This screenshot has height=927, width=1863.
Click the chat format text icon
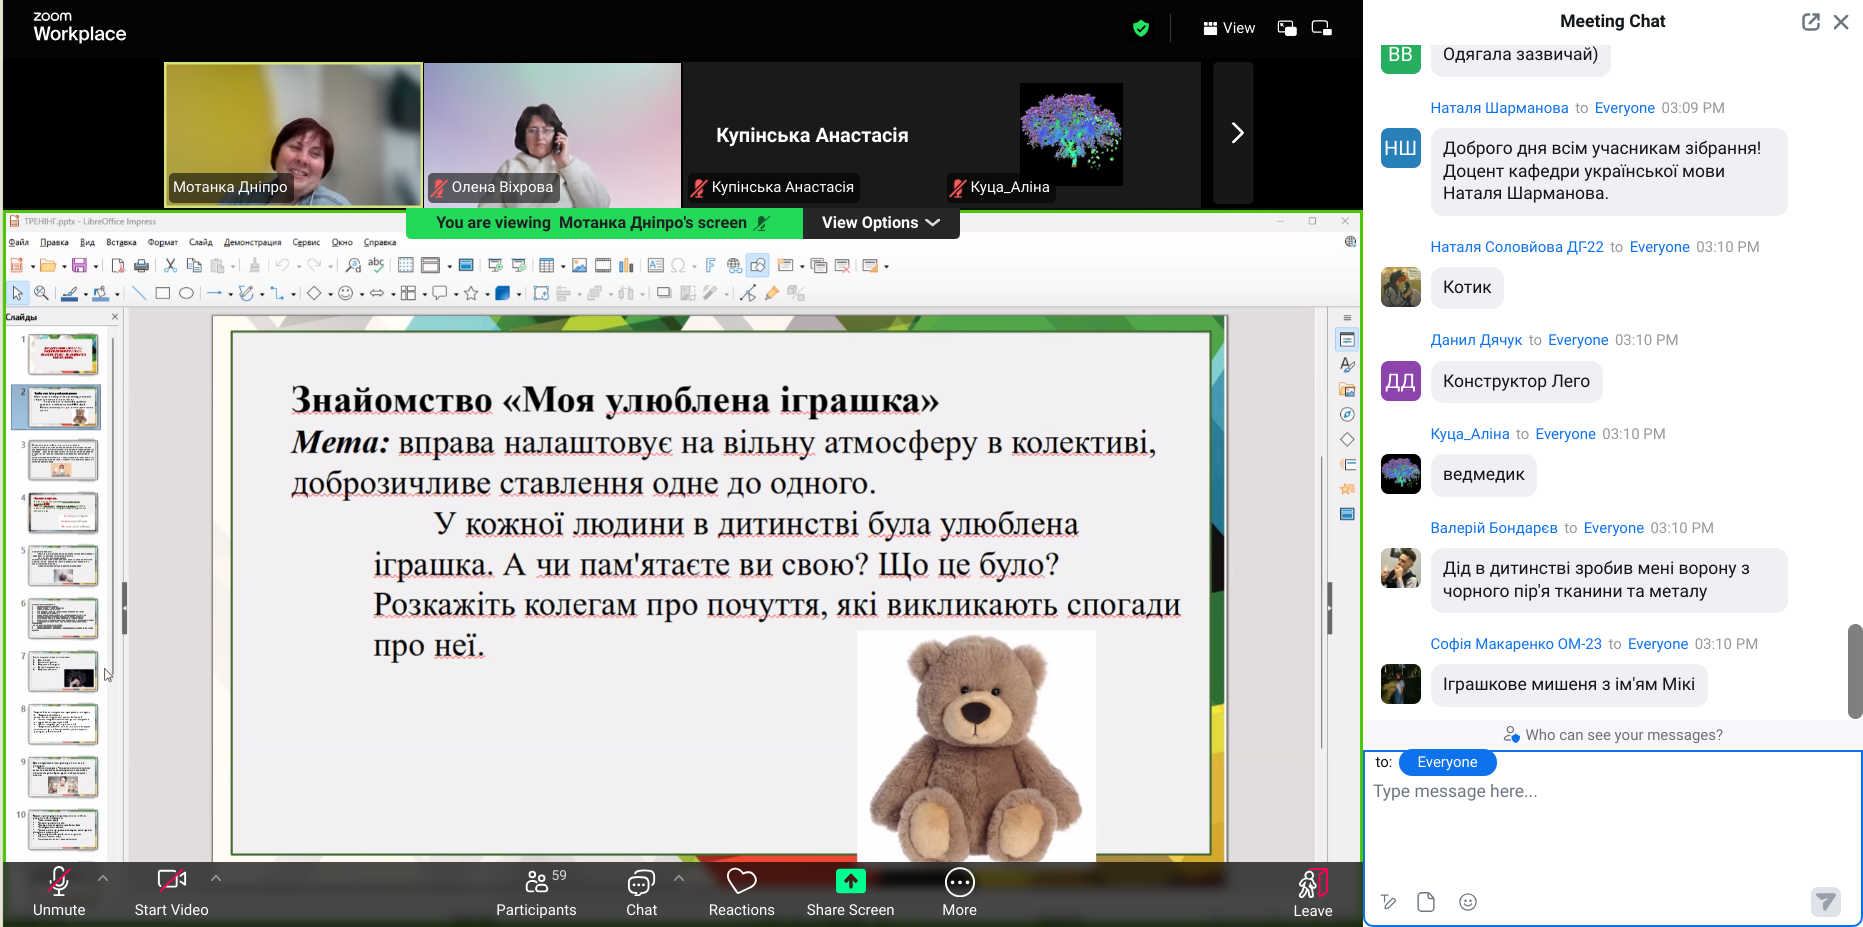(x=1388, y=902)
